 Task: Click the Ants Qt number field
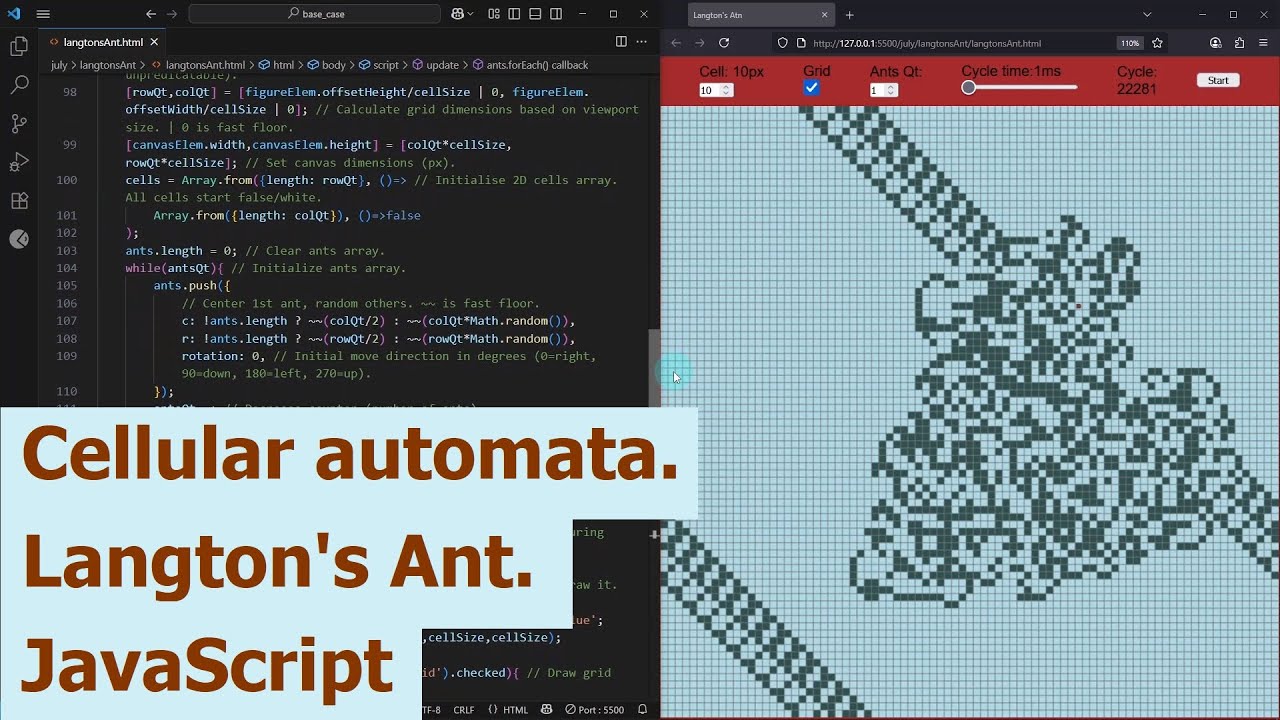884,90
